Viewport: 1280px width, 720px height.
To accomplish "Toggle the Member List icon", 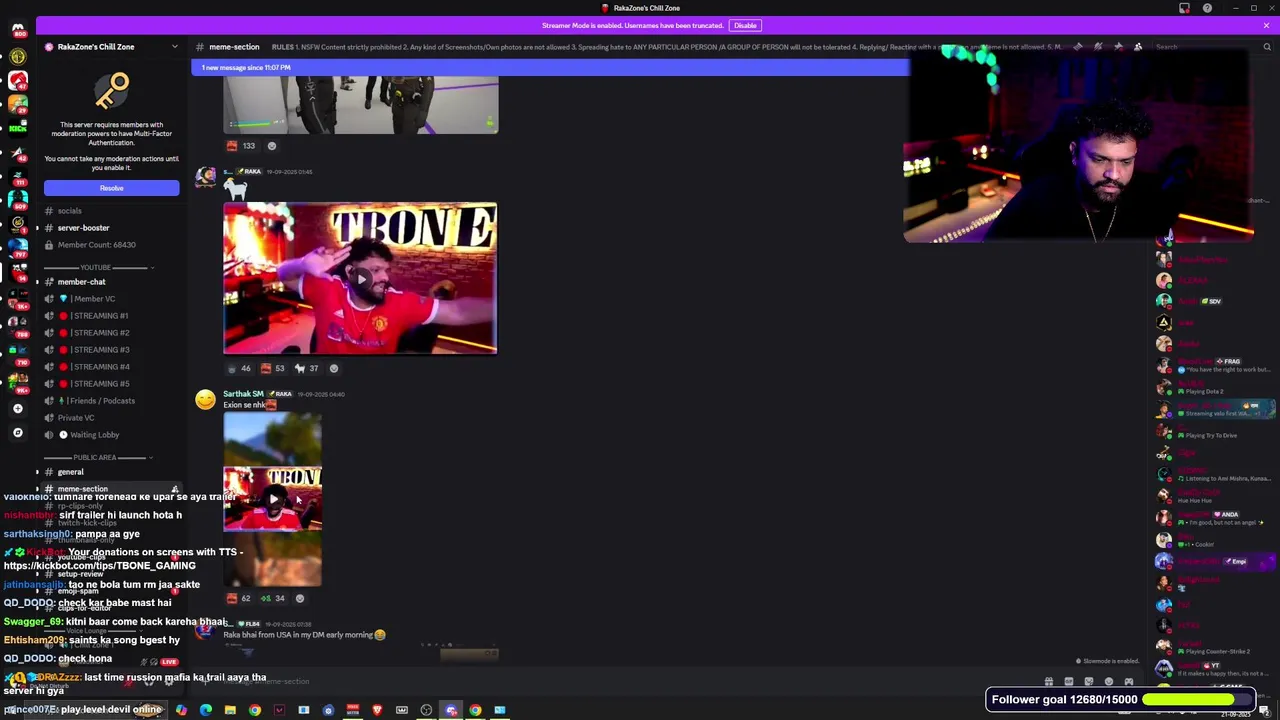I will (1138, 47).
